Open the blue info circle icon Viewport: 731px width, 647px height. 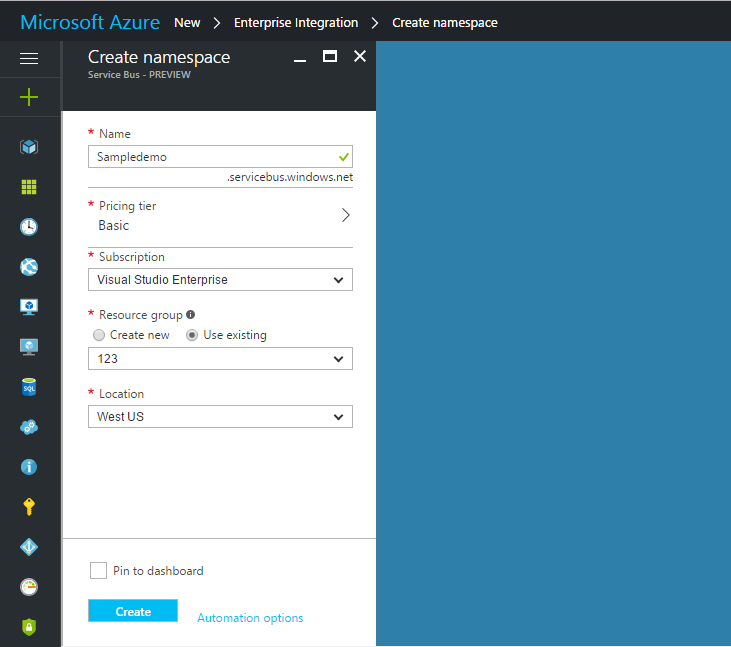coord(29,467)
